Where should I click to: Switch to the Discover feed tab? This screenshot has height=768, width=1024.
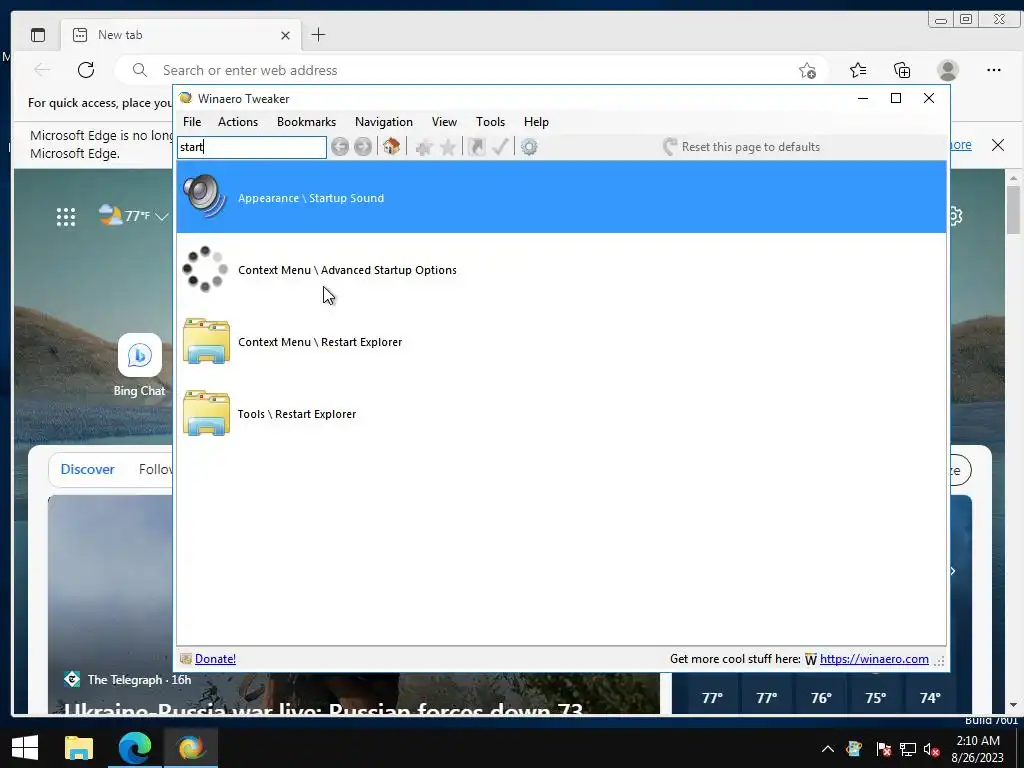tap(88, 469)
